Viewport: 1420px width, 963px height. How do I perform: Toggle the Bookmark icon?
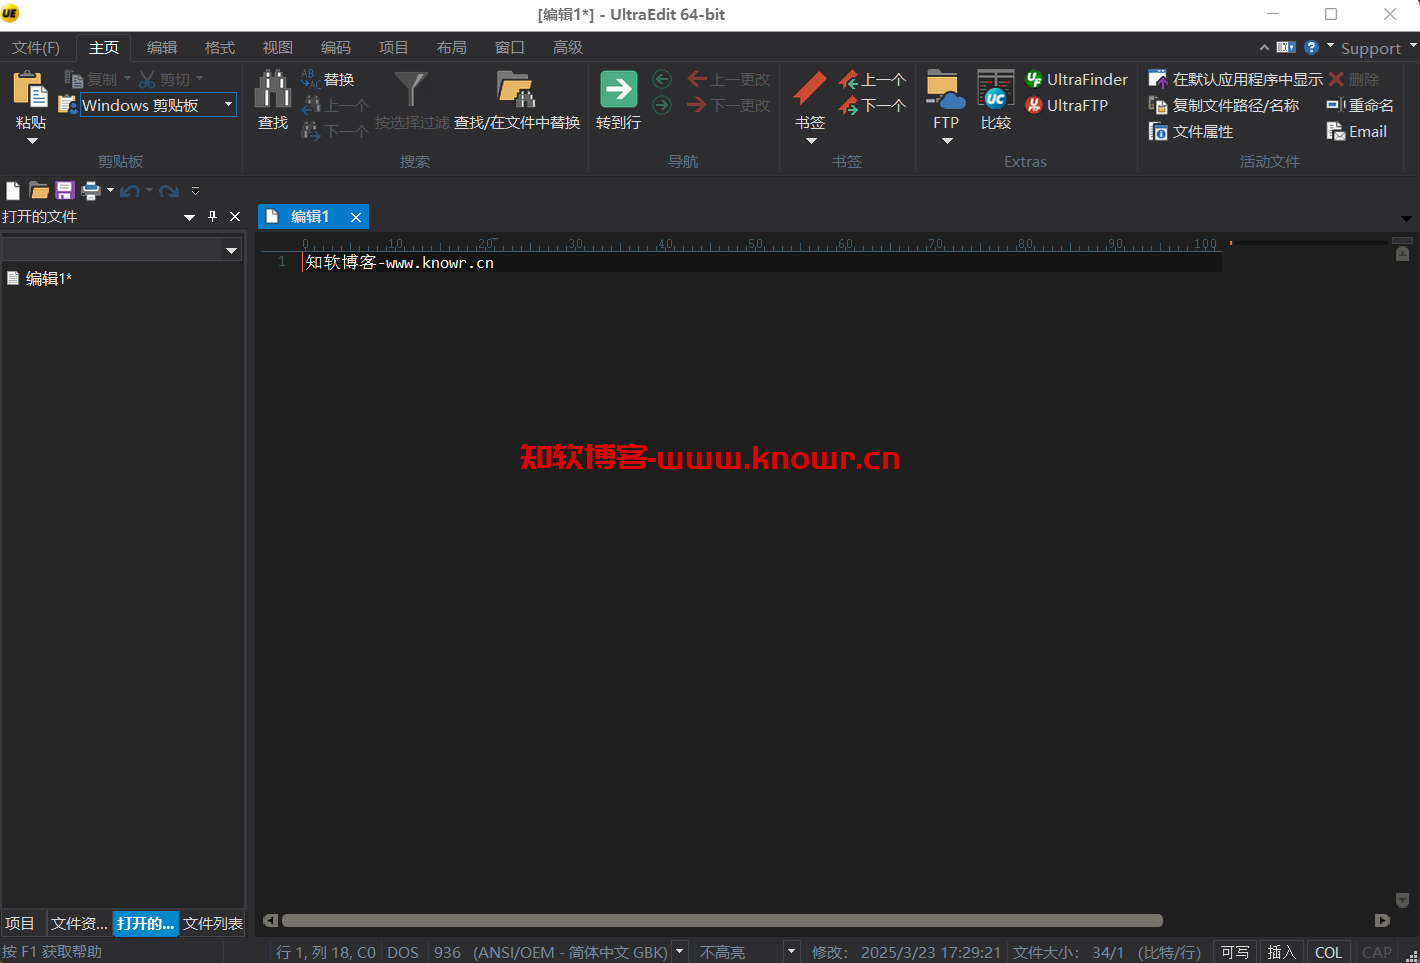tap(810, 89)
